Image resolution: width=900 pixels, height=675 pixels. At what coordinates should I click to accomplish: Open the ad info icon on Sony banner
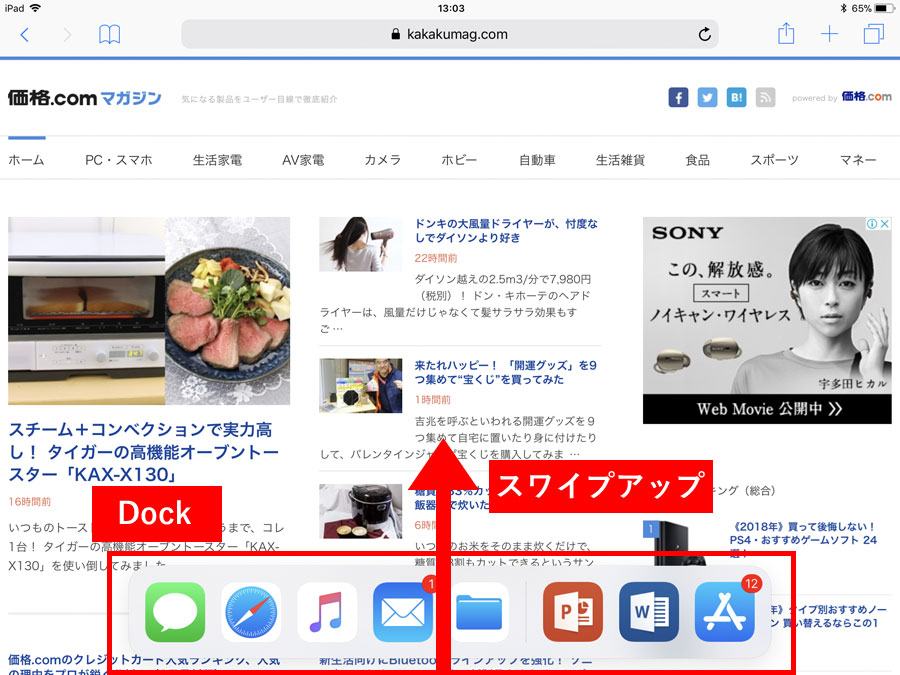[x=872, y=224]
